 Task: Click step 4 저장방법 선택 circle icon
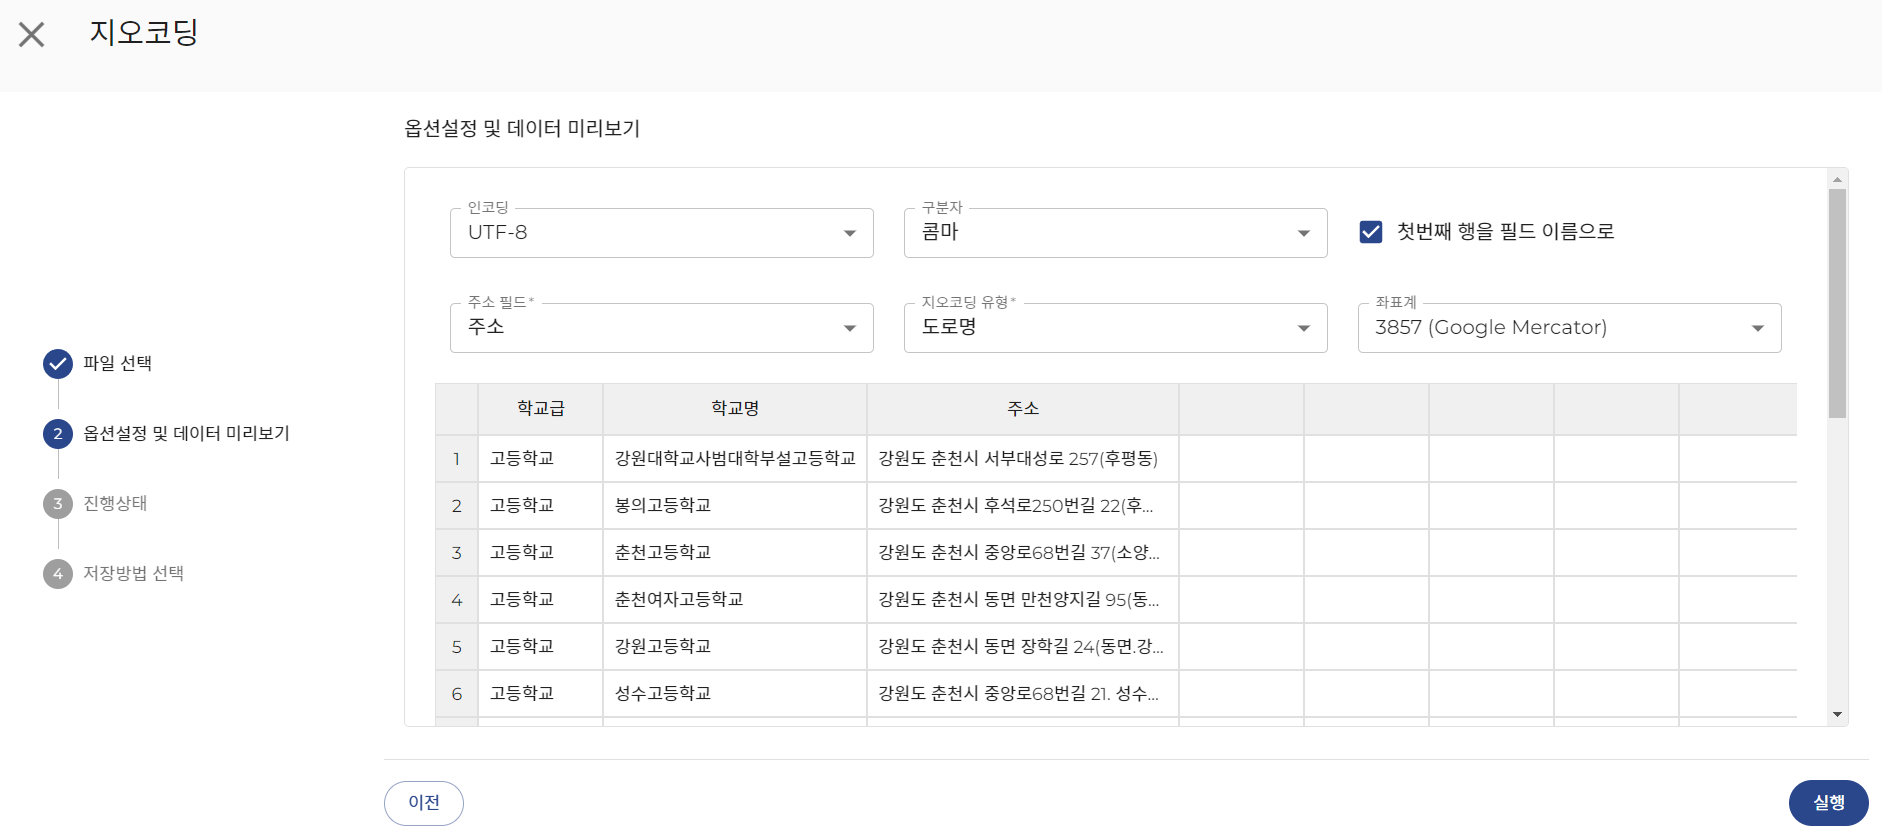coord(58,574)
